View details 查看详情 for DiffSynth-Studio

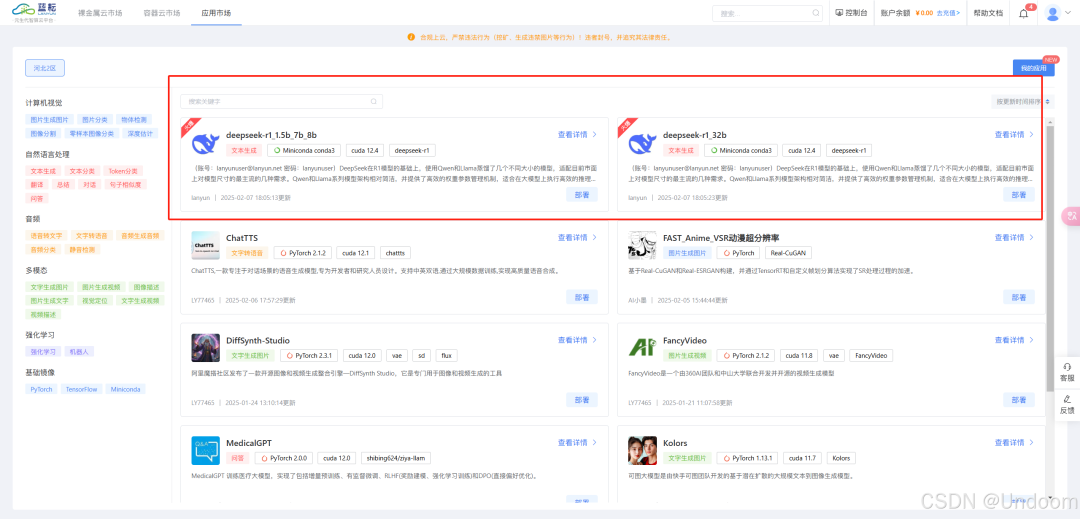[x=577, y=340]
